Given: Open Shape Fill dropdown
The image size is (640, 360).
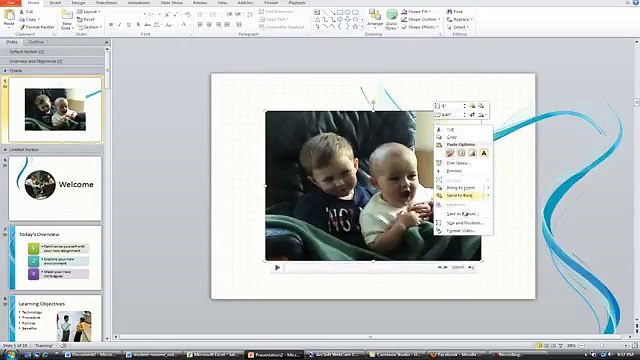Looking at the screenshot, I should click(417, 11).
